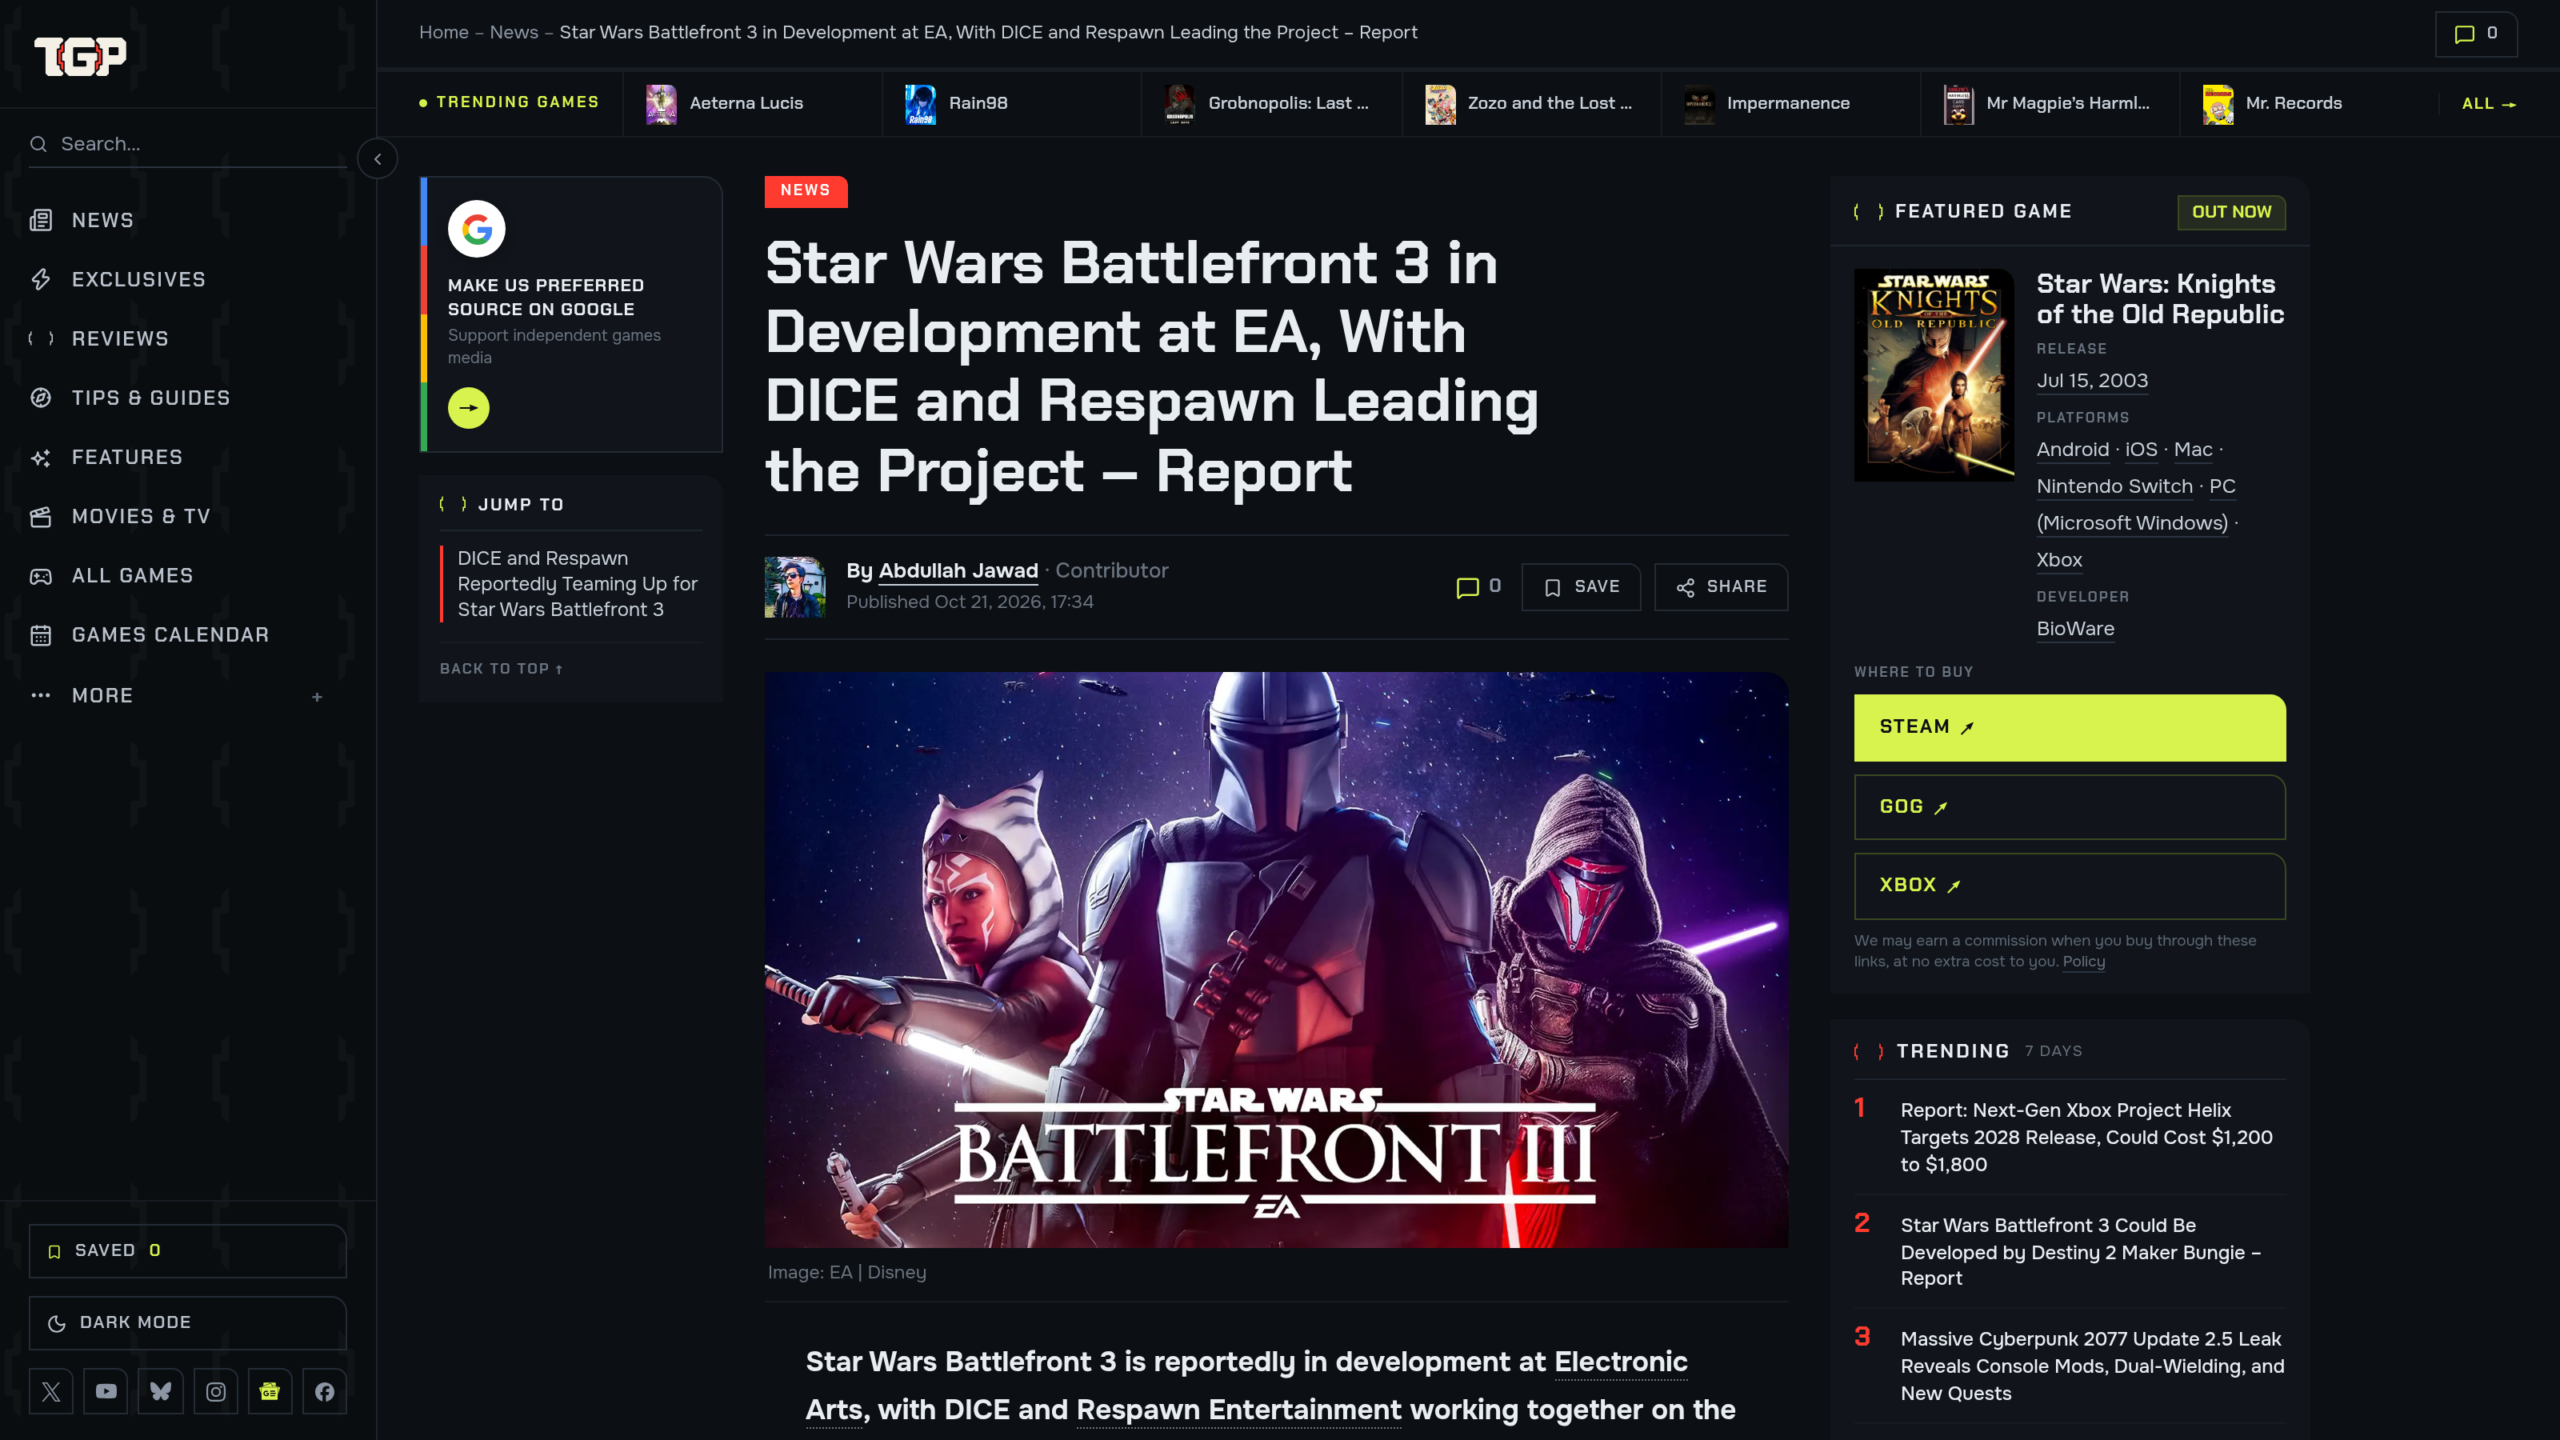Image resolution: width=2560 pixels, height=1440 pixels.
Task: Click the Home breadcrumb link
Action: point(444,32)
